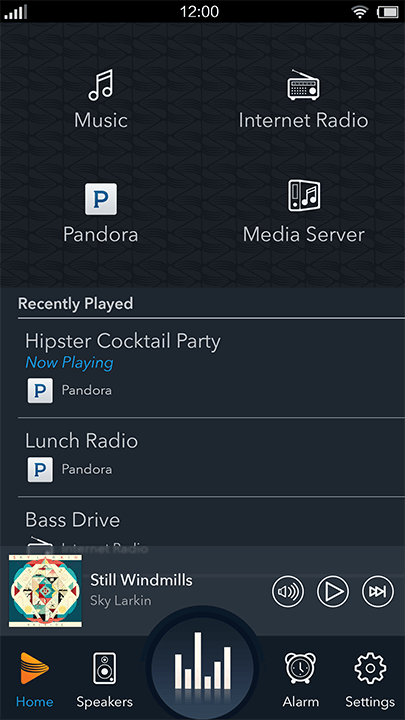Open the Bass Drive station
Image resolution: width=405 pixels, height=720 pixels.
[73, 520]
